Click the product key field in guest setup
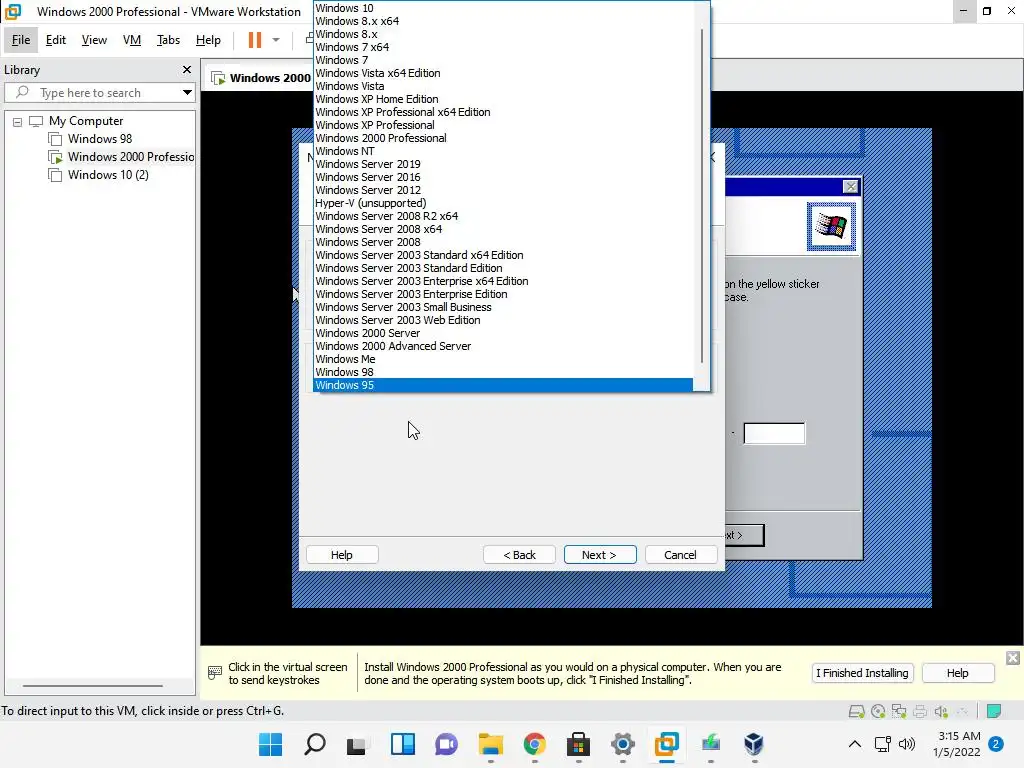Screen dimensions: 1024x768 774,433
